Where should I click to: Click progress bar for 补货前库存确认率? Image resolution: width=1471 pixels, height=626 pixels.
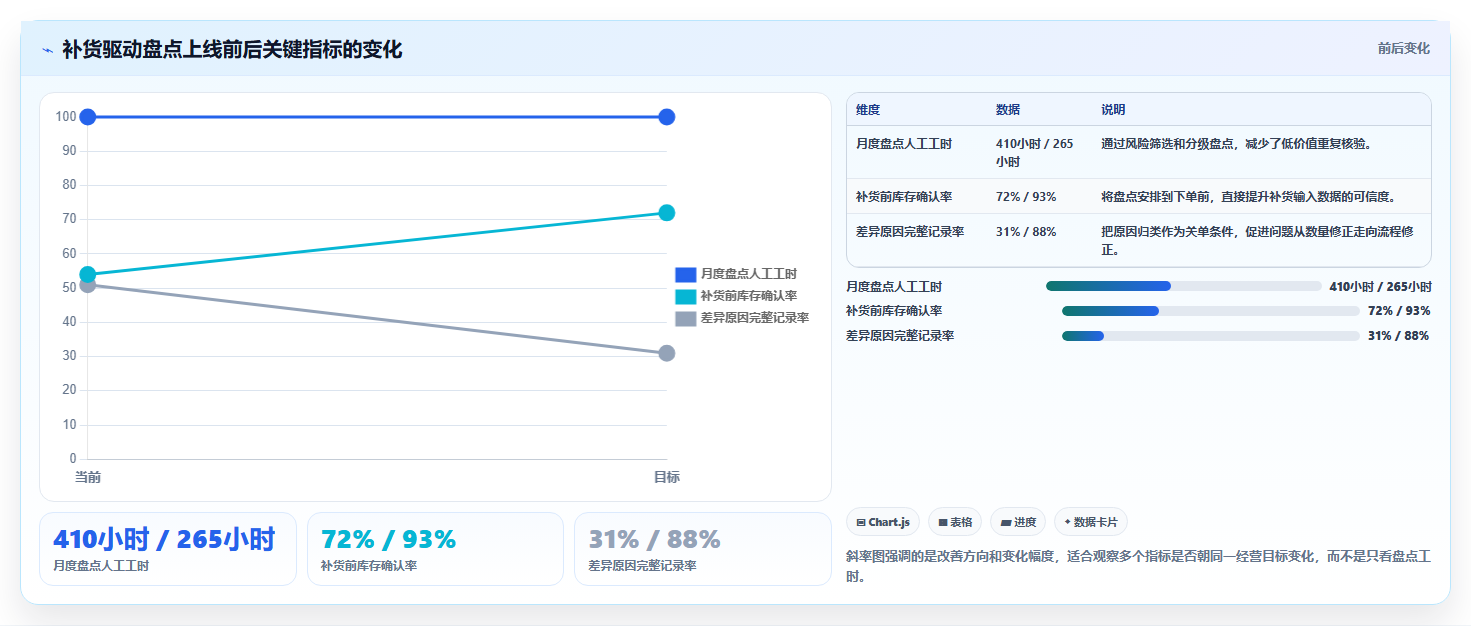point(1211,311)
